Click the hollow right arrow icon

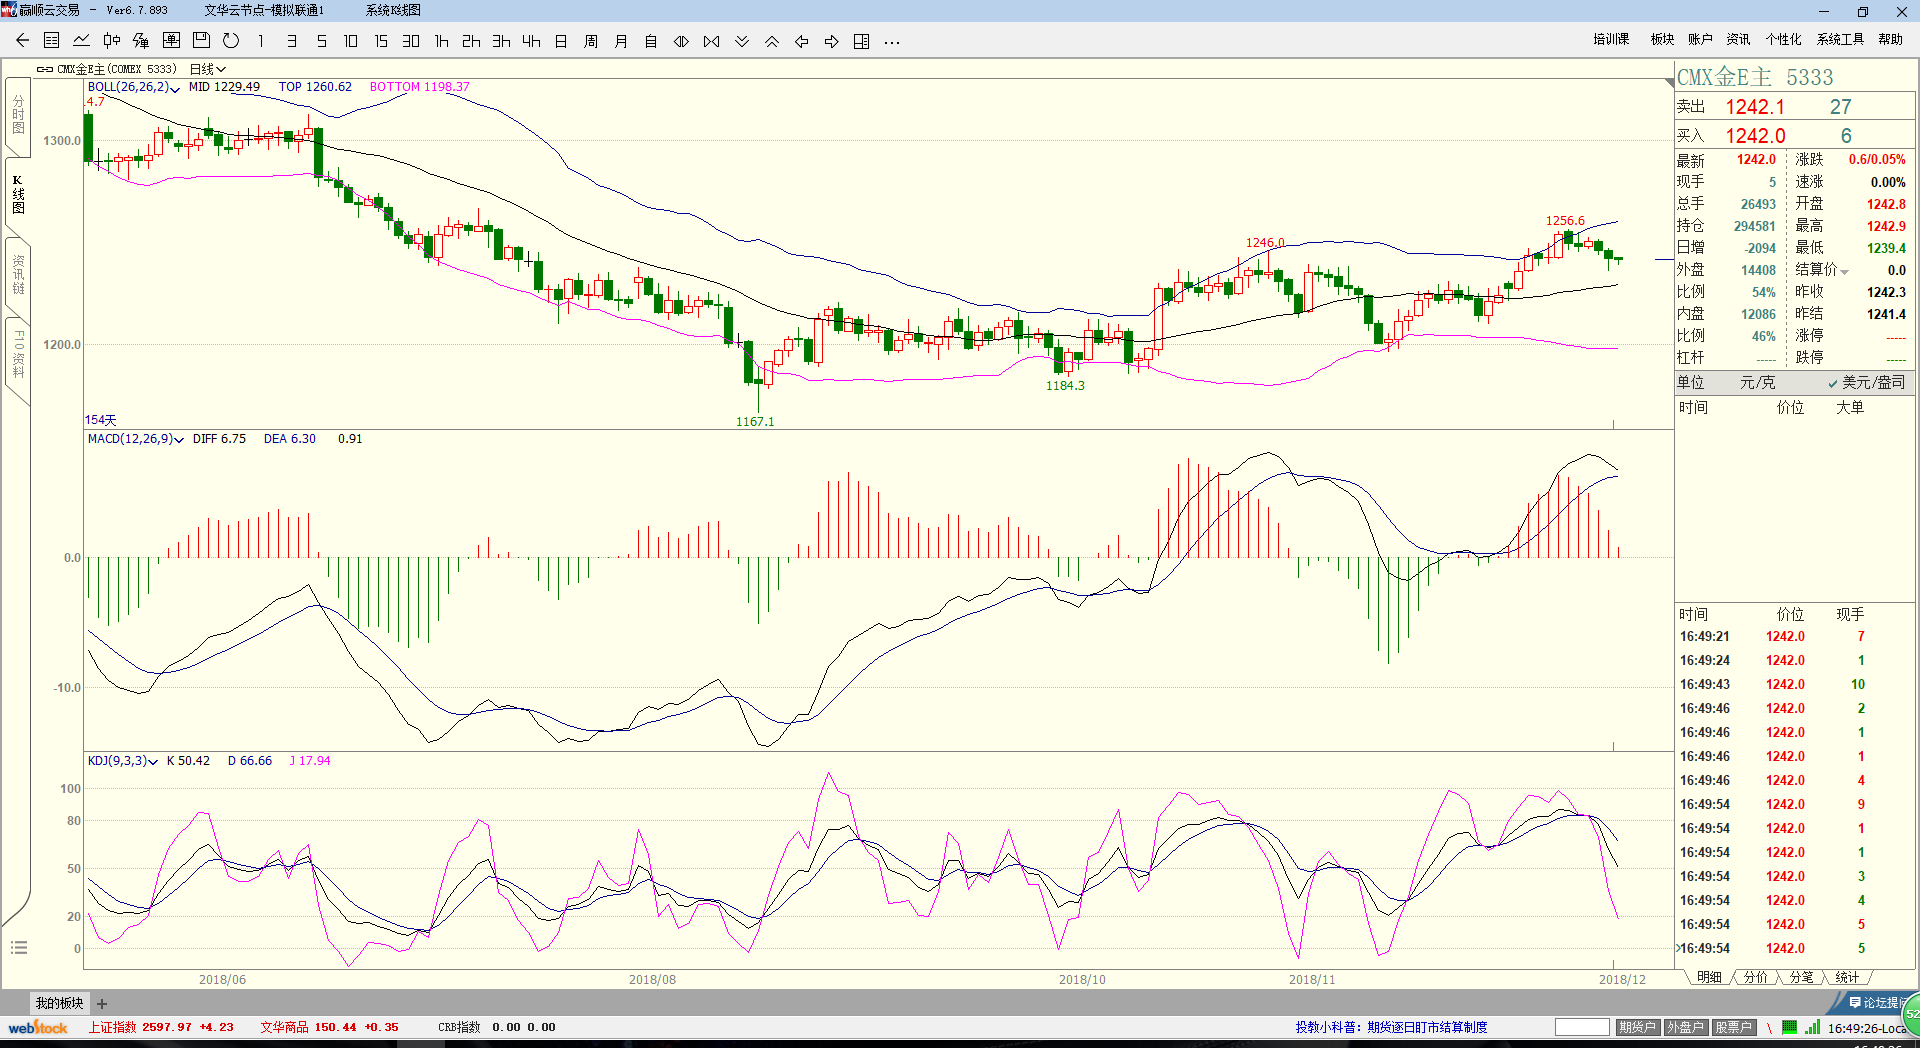[x=831, y=41]
